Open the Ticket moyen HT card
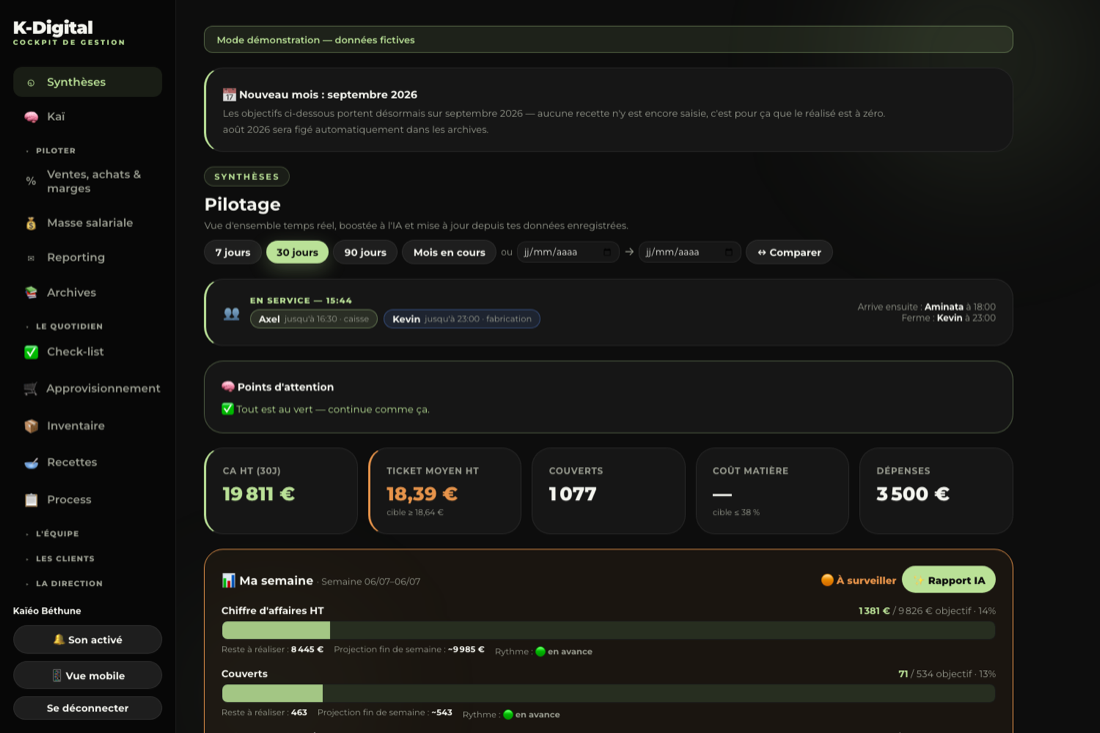Viewport: 1100px width, 733px height. [x=445, y=491]
